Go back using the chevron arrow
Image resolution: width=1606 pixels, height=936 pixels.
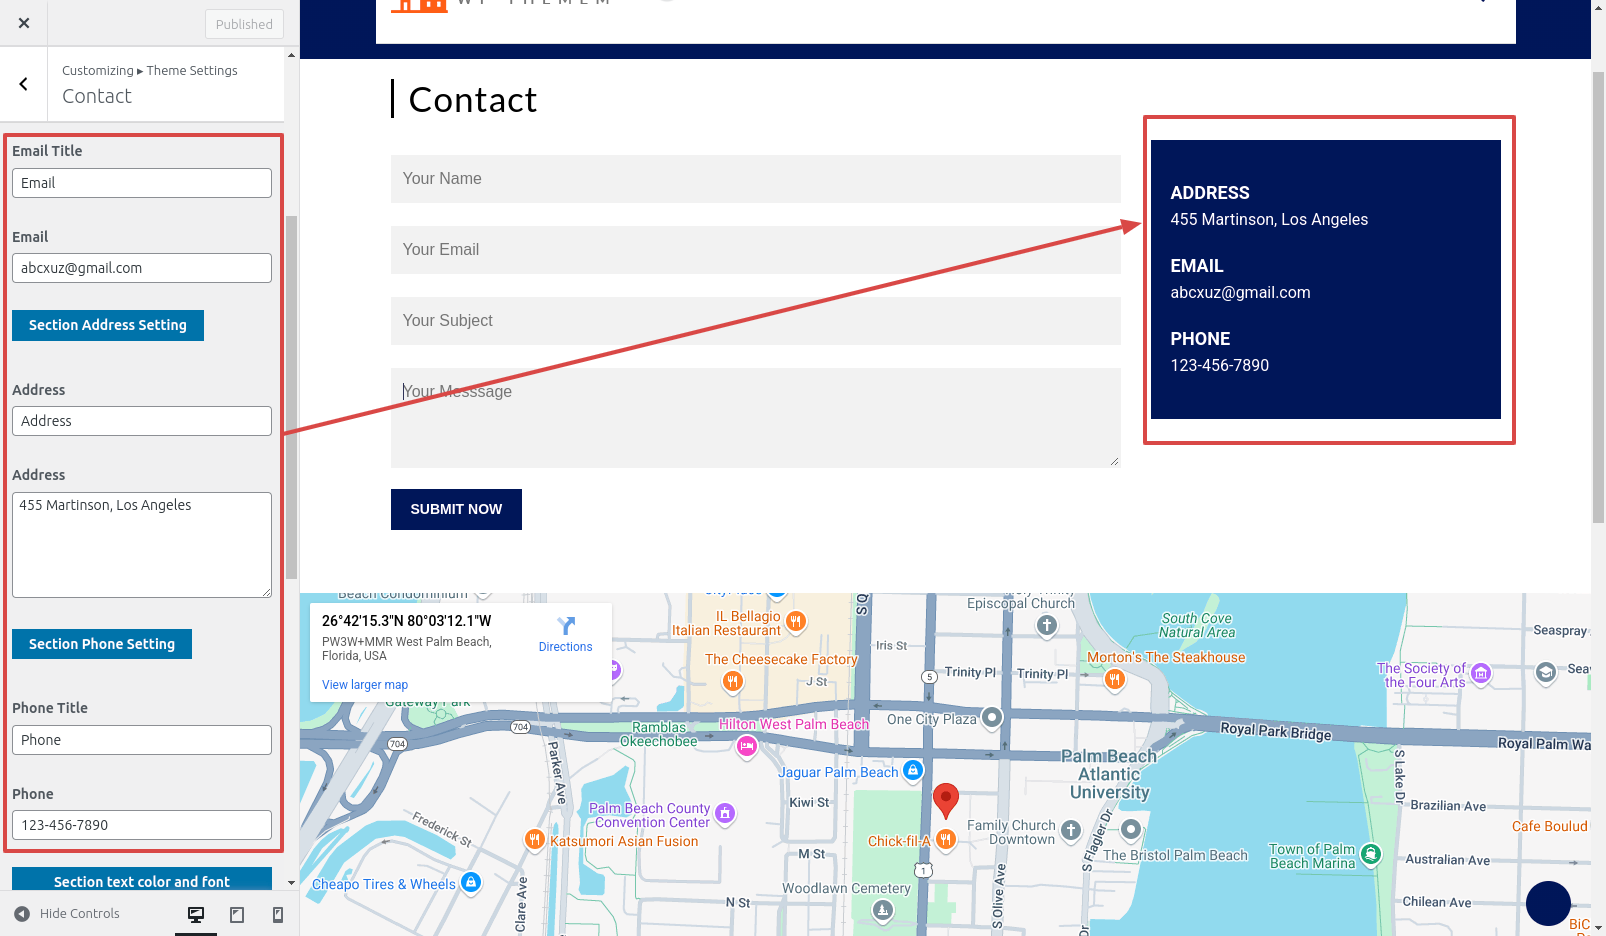(24, 84)
